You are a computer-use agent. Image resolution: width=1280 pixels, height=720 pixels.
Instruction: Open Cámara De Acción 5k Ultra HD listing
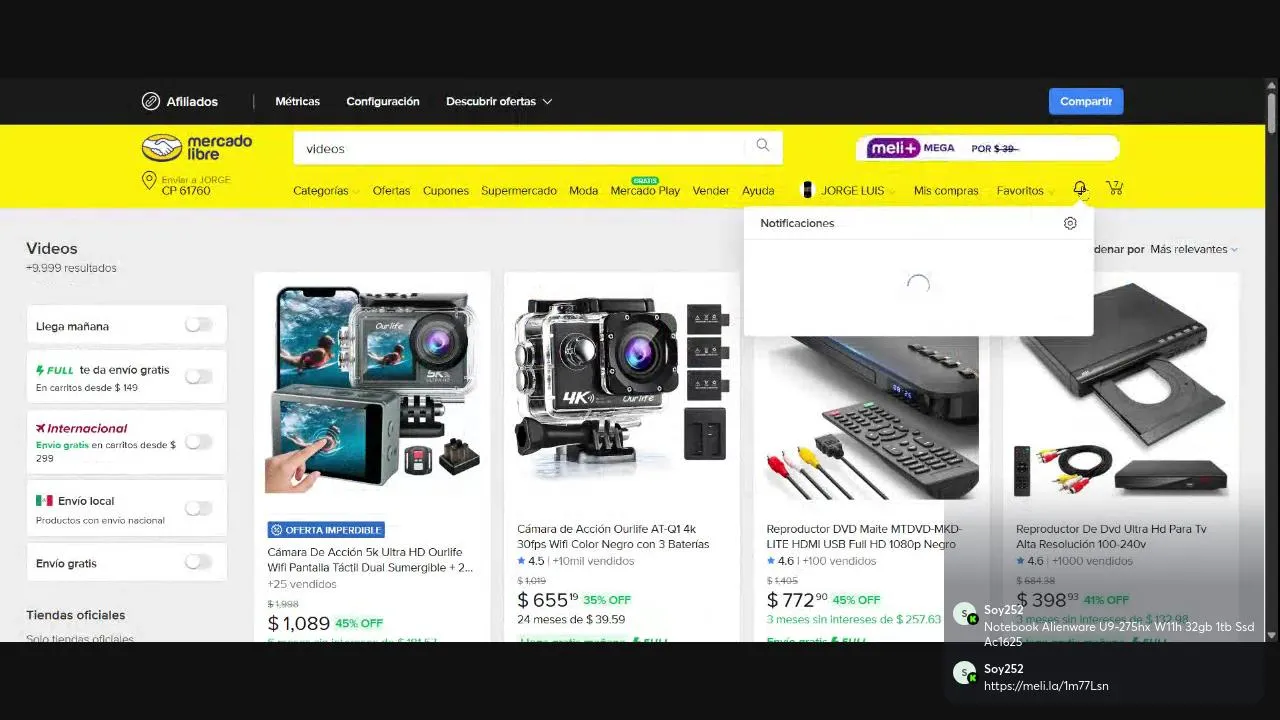tap(370, 559)
